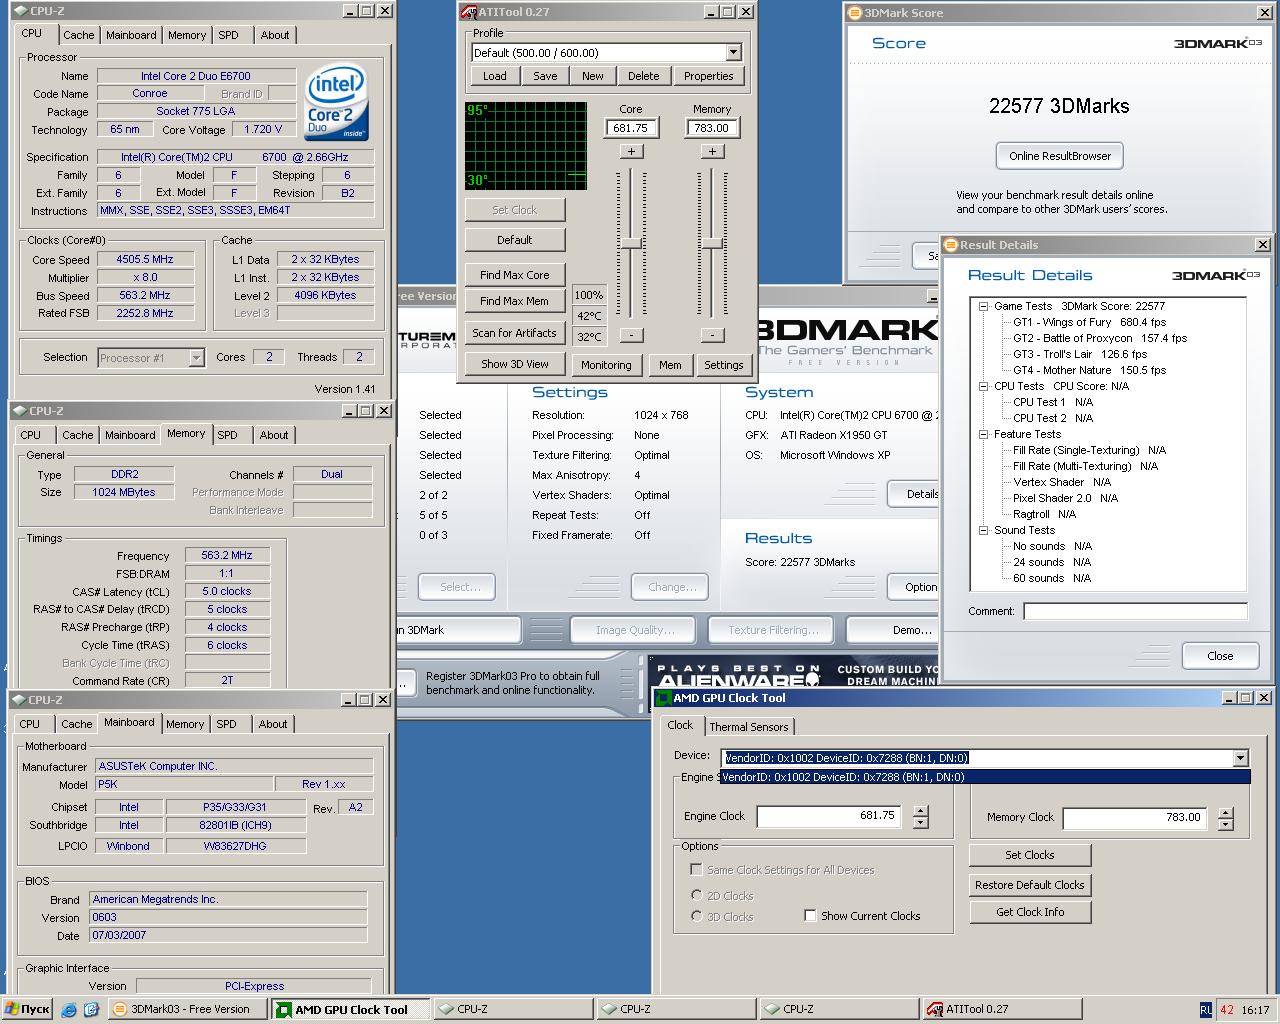Open the Пуск start menu button

tap(27, 1010)
